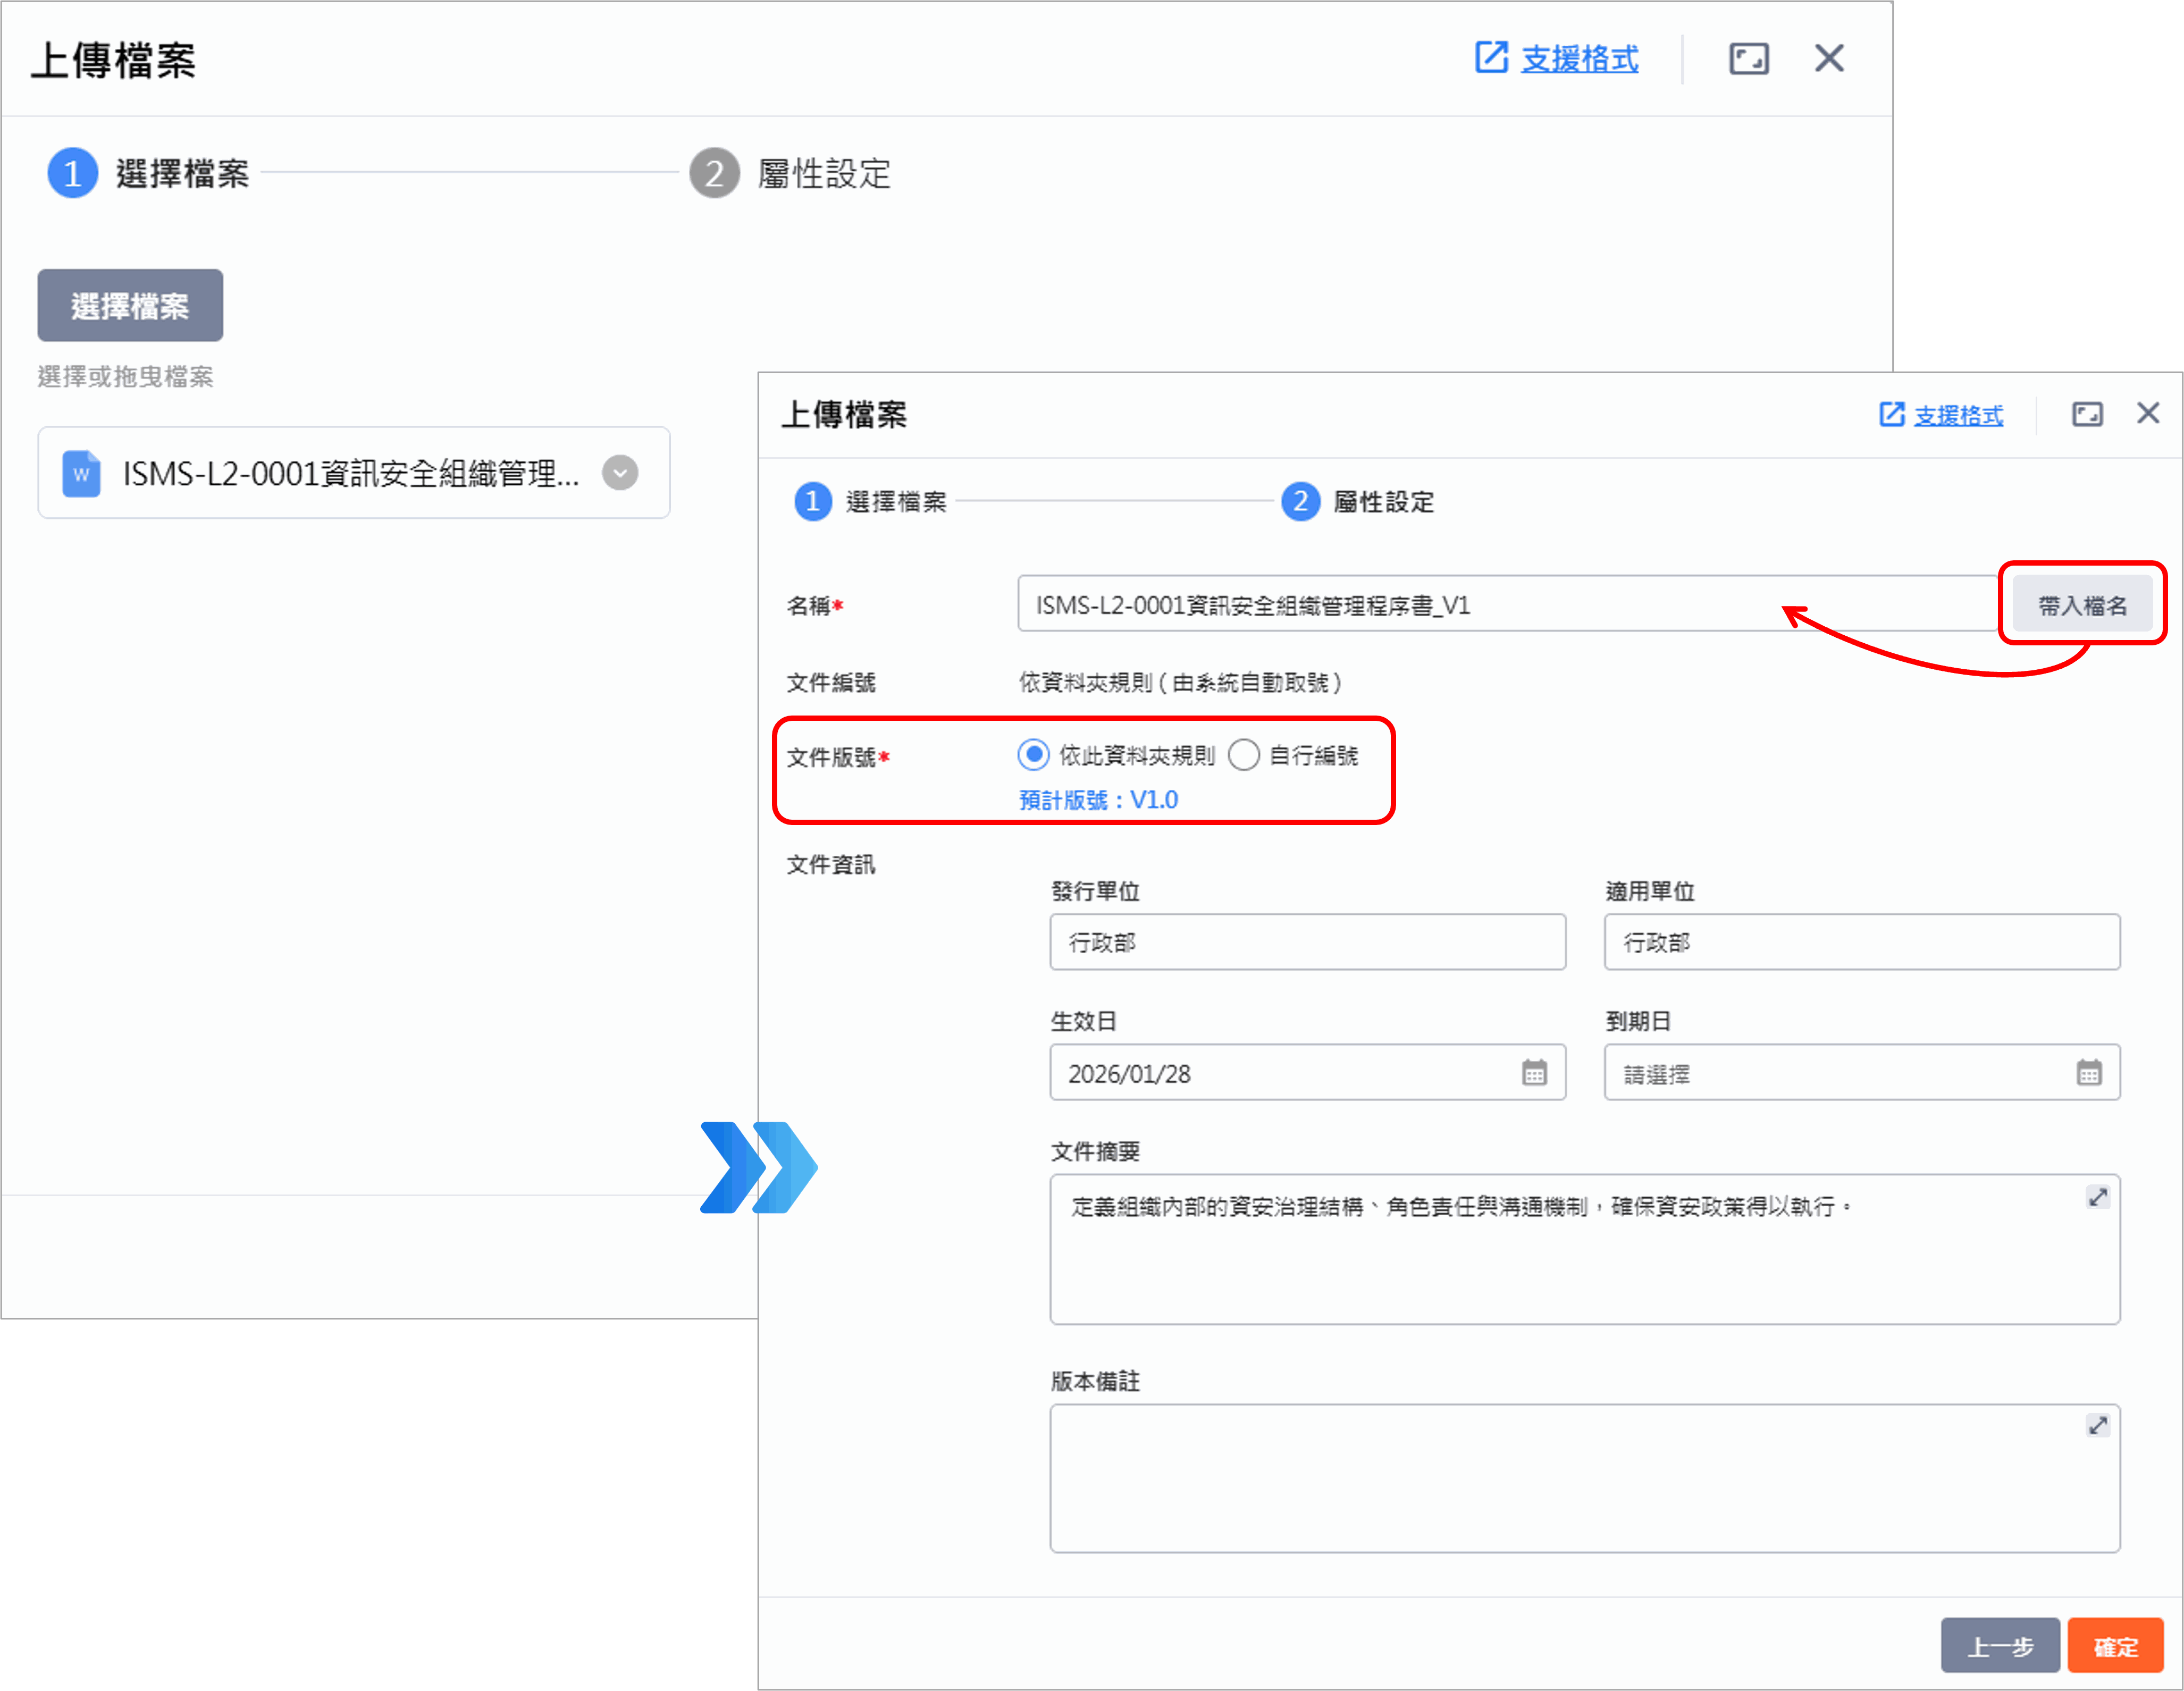
Task: Expand the 文件摘要 text area icon
Action: 2097,1197
